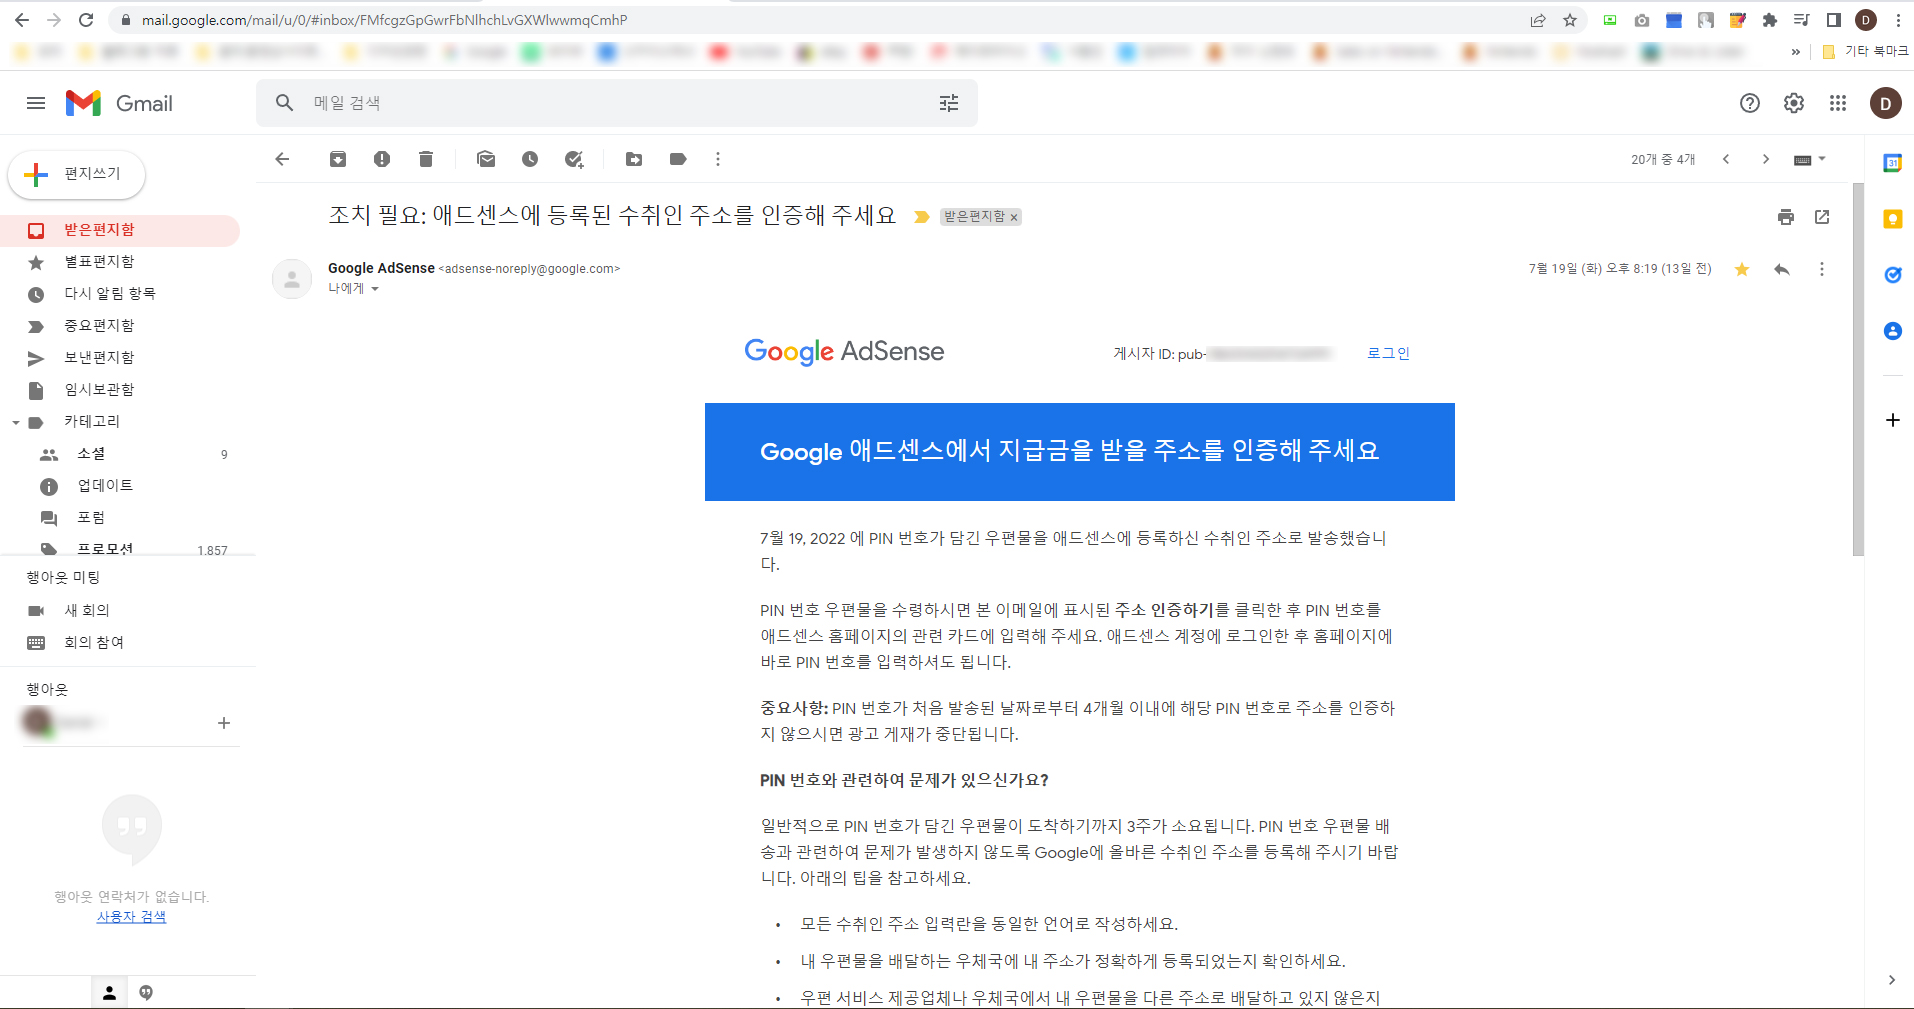The image size is (1914, 1009).
Task: Open input tools keyboard dropdown
Action: point(1809,159)
